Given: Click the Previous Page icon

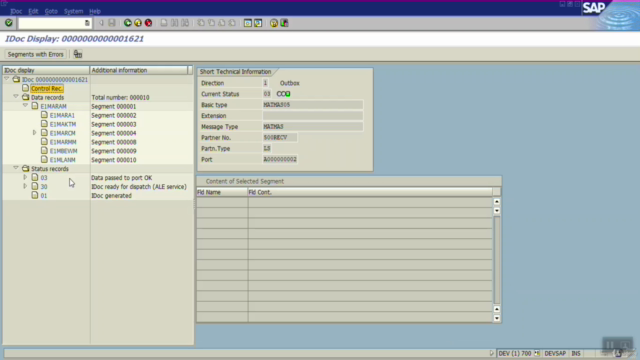Looking at the screenshot, I should (x=211, y=23).
